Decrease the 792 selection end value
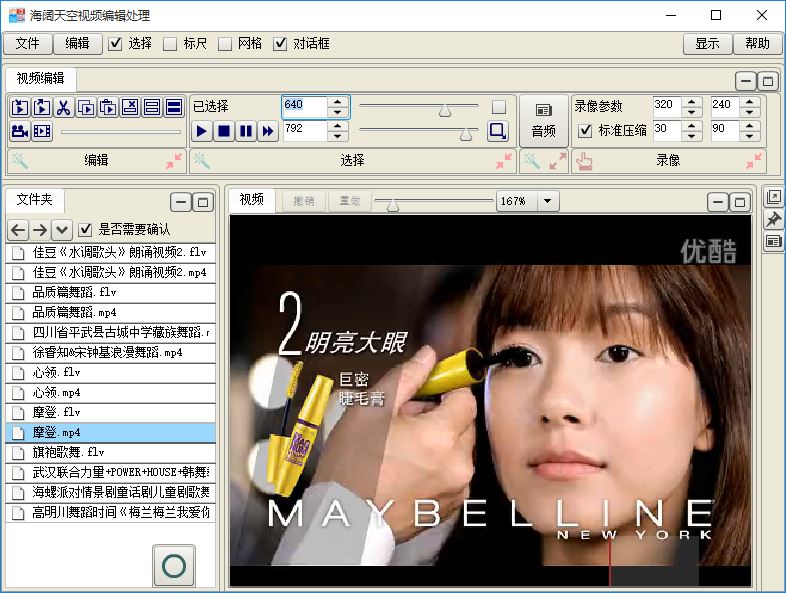786x593 pixels. 337,136
